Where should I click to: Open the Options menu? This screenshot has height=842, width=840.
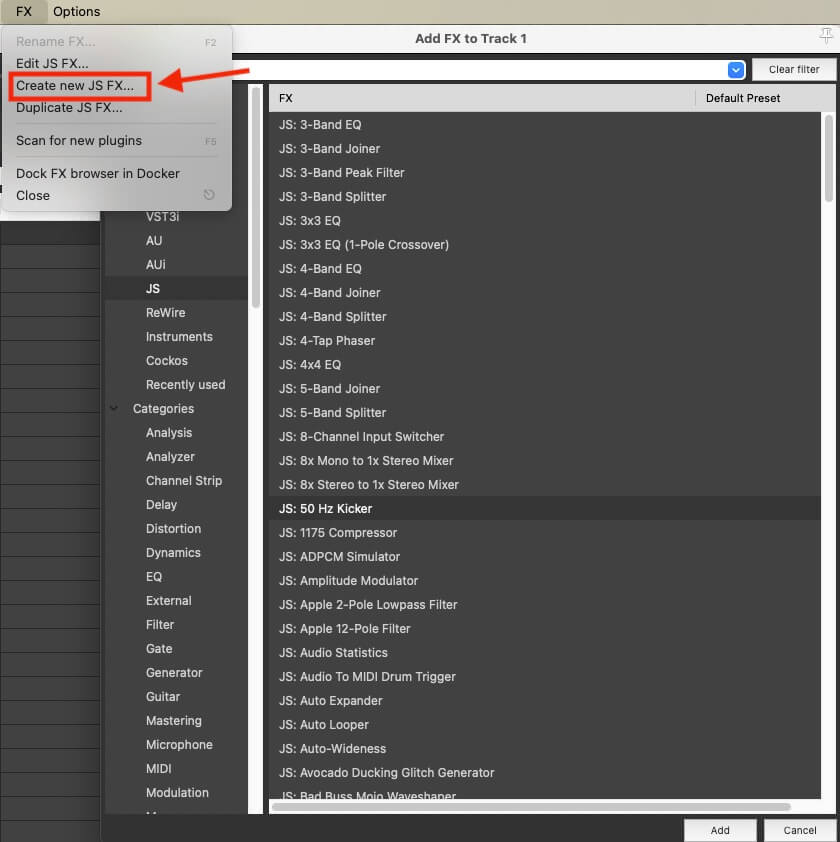tap(77, 12)
